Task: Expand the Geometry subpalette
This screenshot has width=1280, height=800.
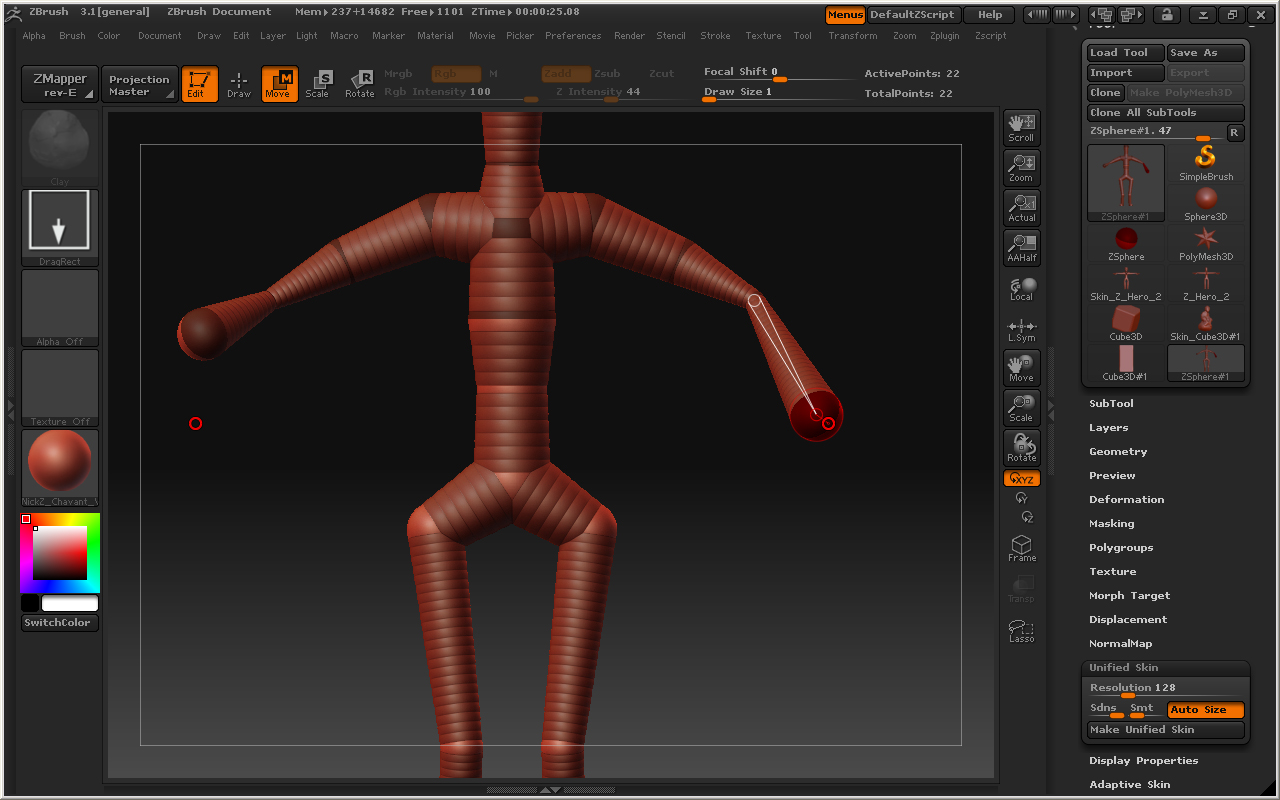Action: (x=1118, y=452)
